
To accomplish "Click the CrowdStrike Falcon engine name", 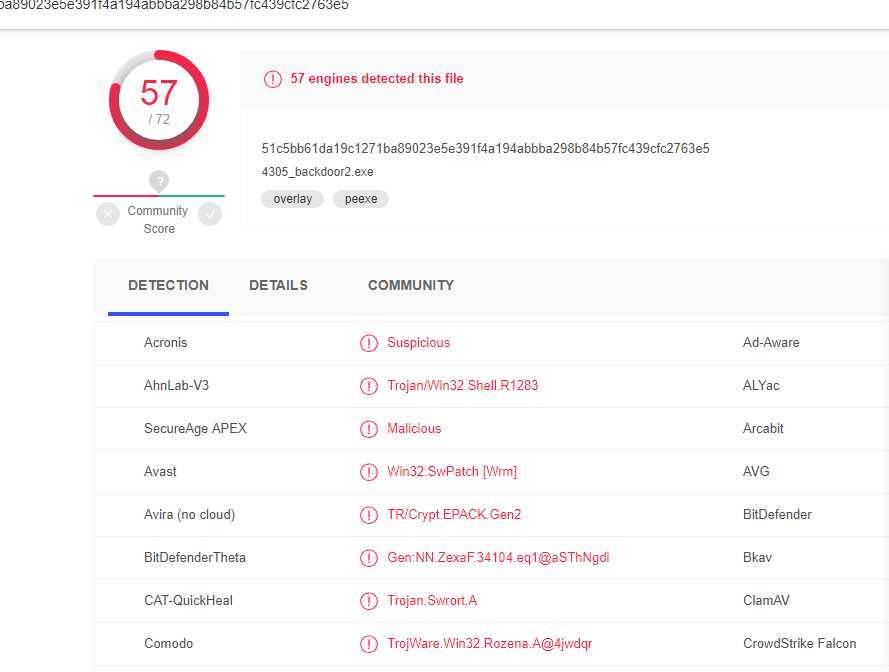I will coord(799,643).
